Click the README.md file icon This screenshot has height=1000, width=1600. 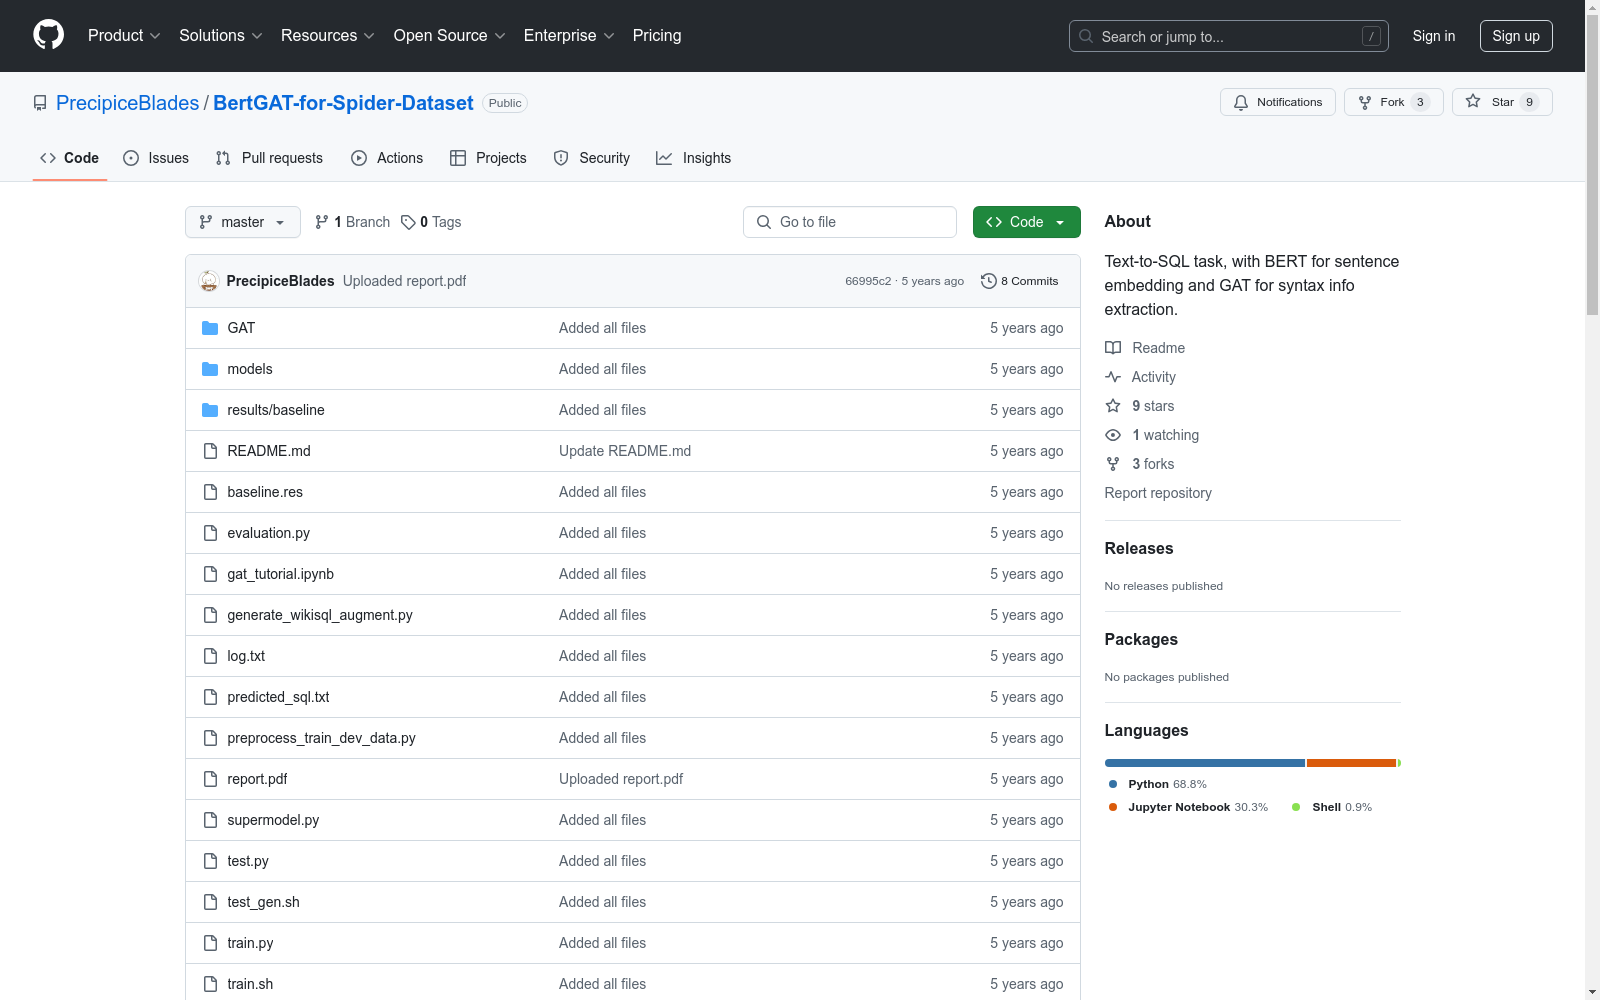click(x=210, y=451)
